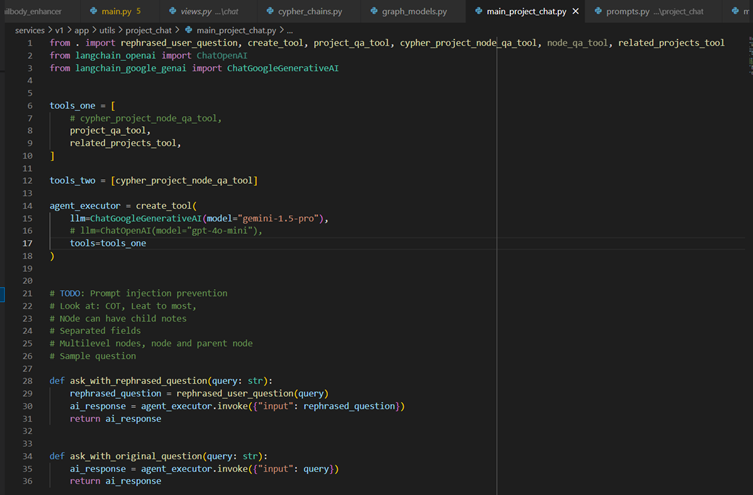Open the 'services' breadcrumb dropdown
Viewport: 753px width, 495px height.
click(30, 30)
